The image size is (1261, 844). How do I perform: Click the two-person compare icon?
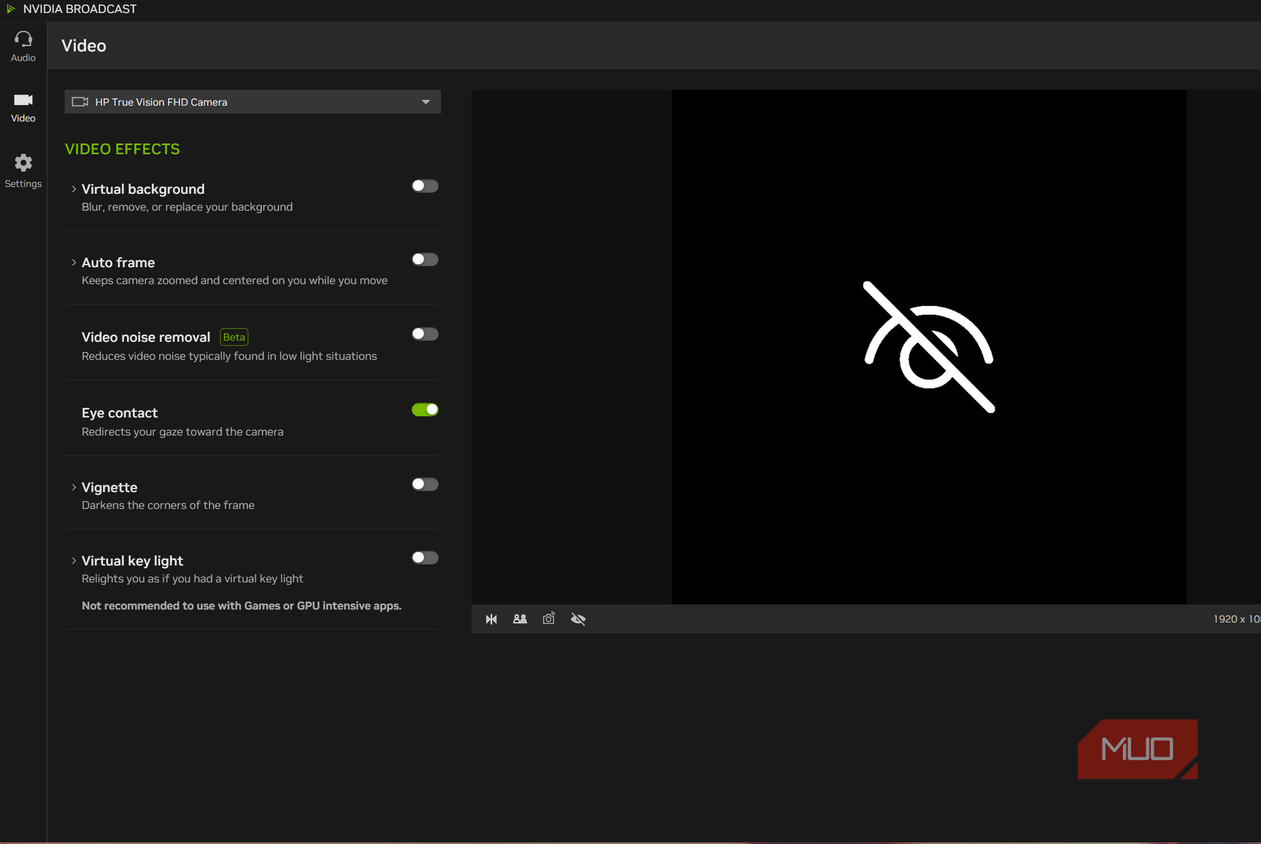click(520, 619)
